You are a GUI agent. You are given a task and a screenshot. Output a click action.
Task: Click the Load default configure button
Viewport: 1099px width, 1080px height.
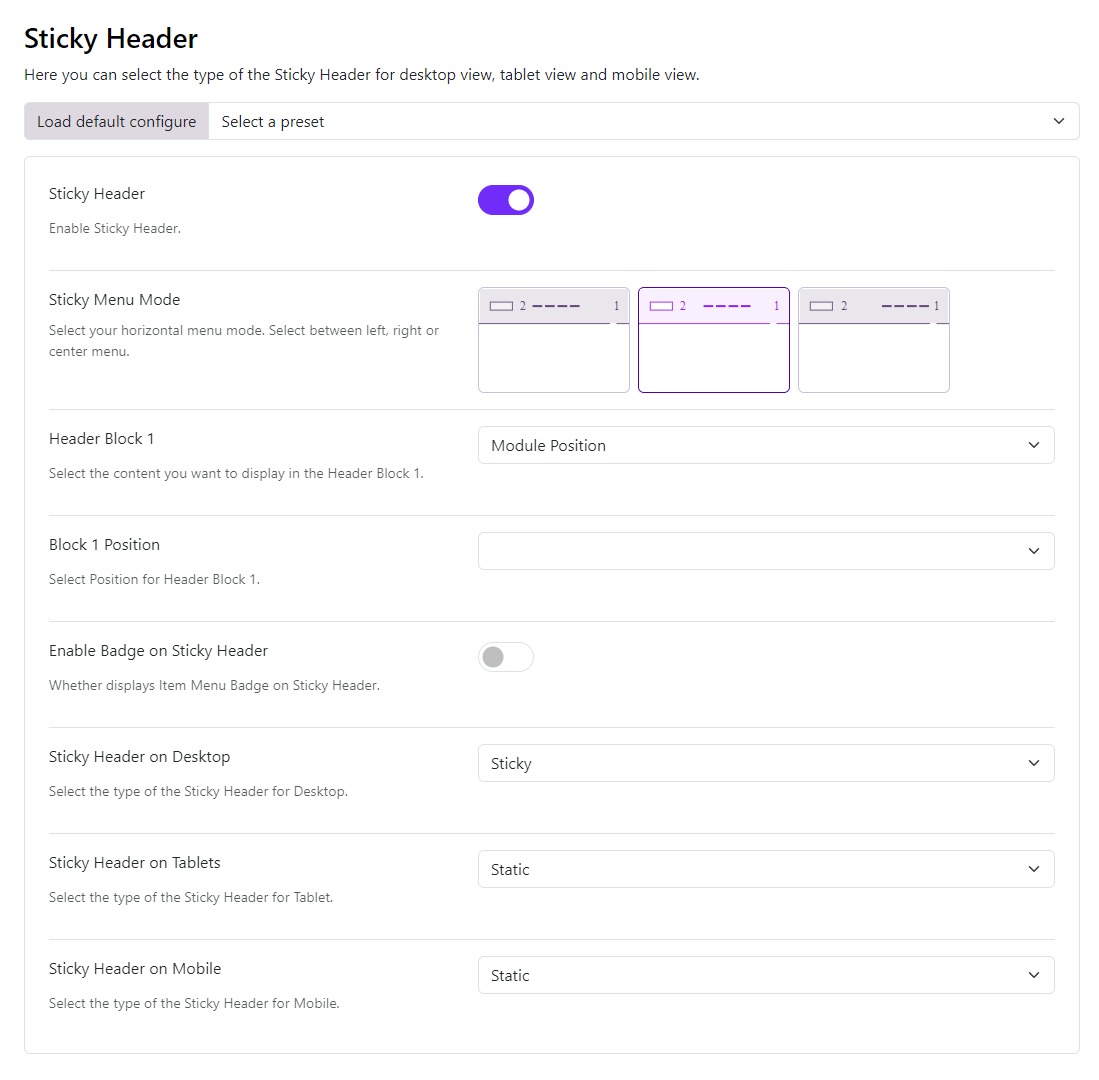tap(116, 121)
